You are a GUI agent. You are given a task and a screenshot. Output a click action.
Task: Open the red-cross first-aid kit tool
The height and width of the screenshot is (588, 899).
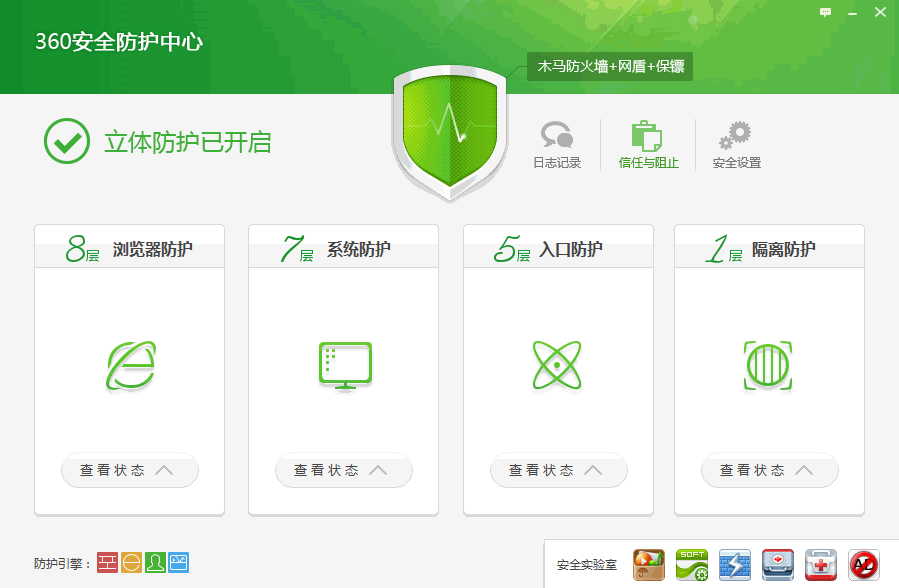pyautogui.click(x=821, y=565)
